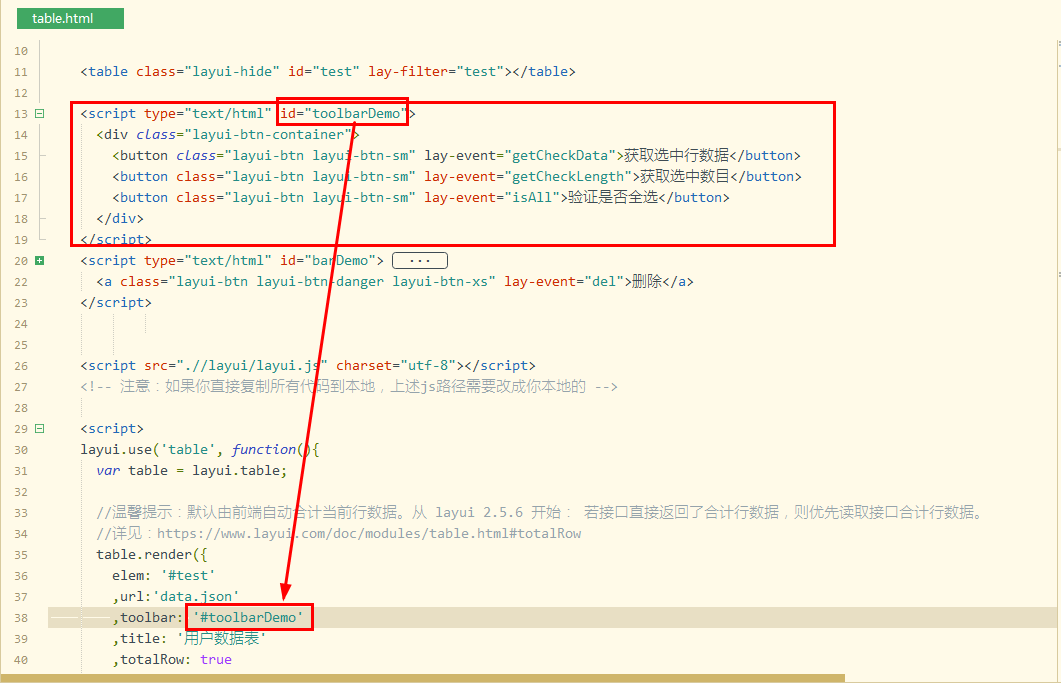Click the layui.js src path on line 26

click(x=252, y=366)
